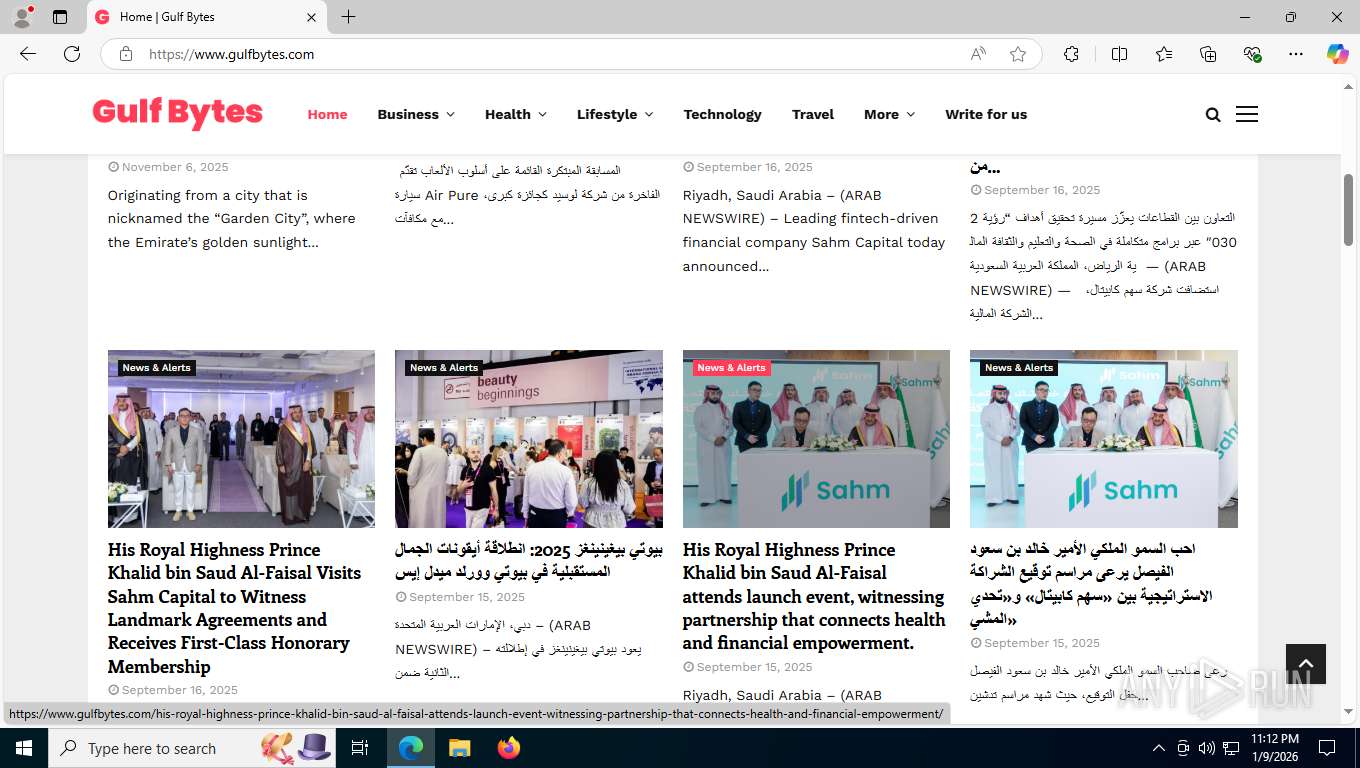Expand the Lifestyle menu dropdown
The image size is (1360, 768).
point(615,115)
